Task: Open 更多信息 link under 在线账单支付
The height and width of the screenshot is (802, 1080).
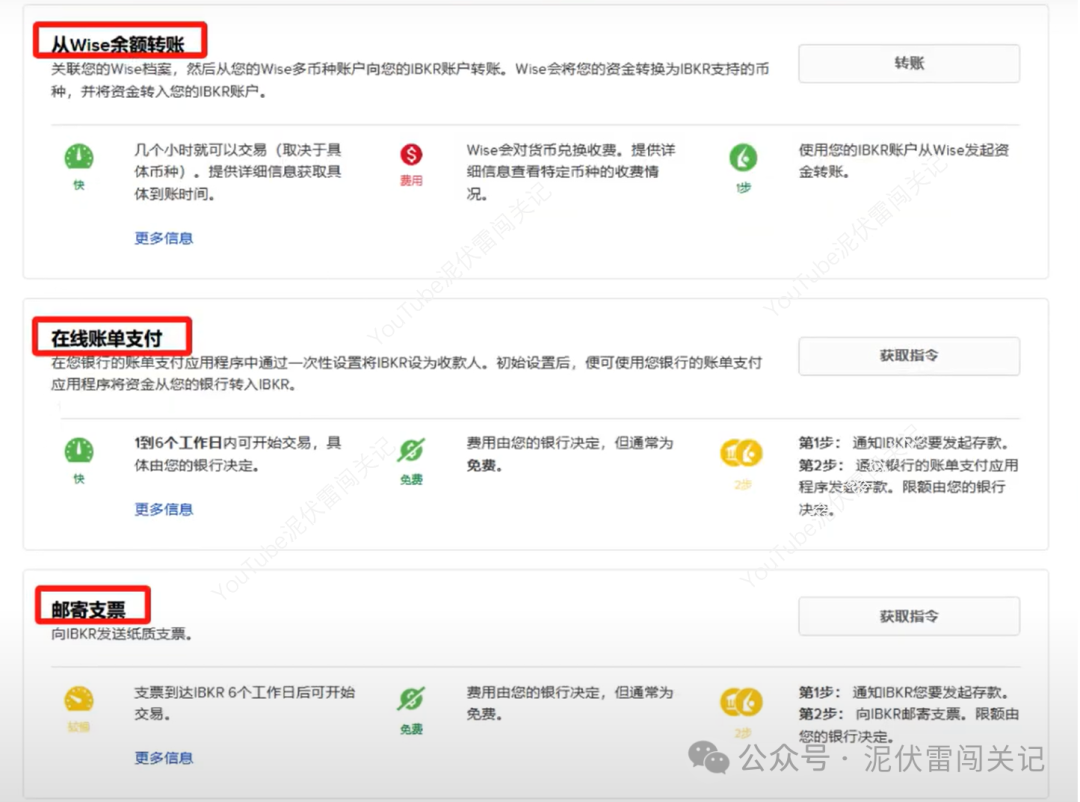Action: pyautogui.click(x=163, y=508)
